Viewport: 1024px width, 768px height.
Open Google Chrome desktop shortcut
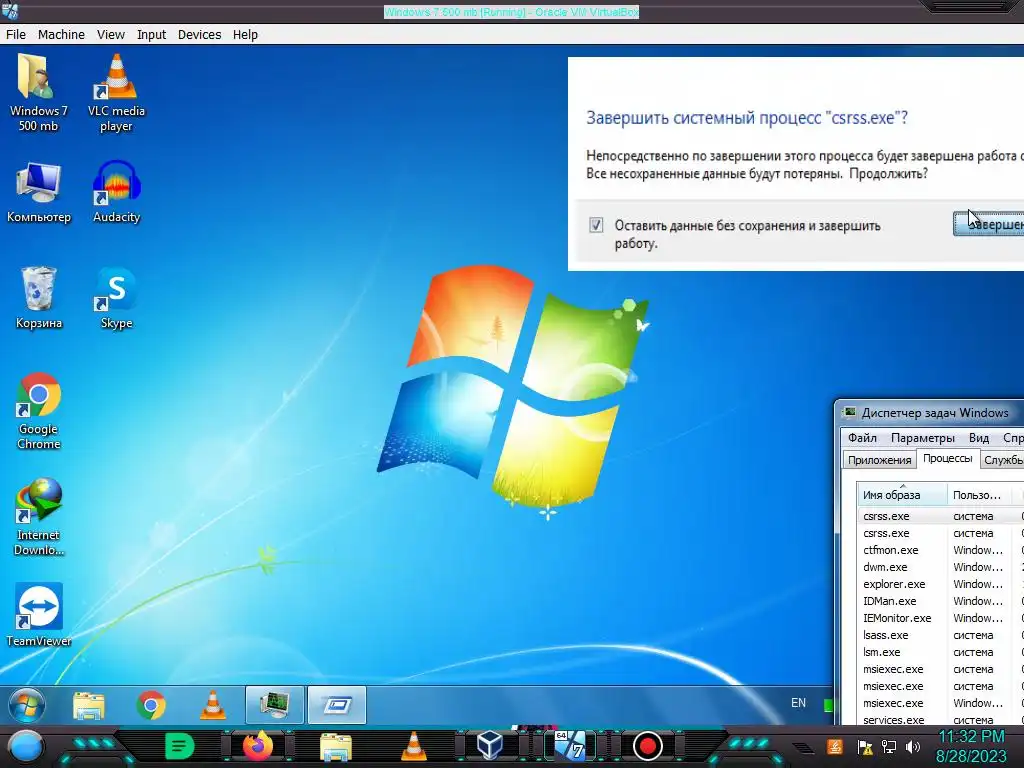click(39, 411)
